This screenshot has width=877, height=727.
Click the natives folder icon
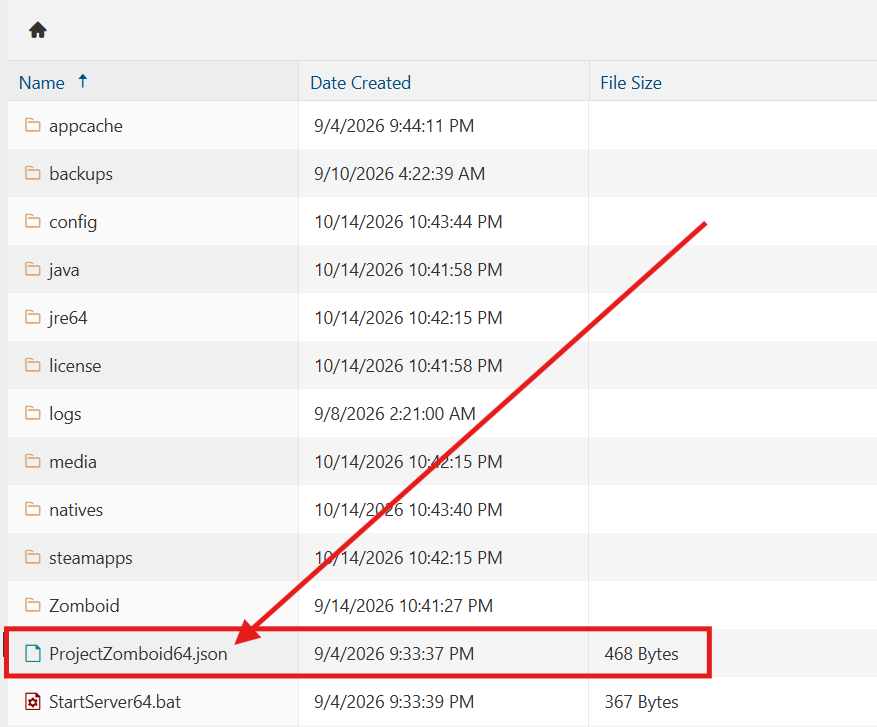pyautogui.click(x=32, y=509)
